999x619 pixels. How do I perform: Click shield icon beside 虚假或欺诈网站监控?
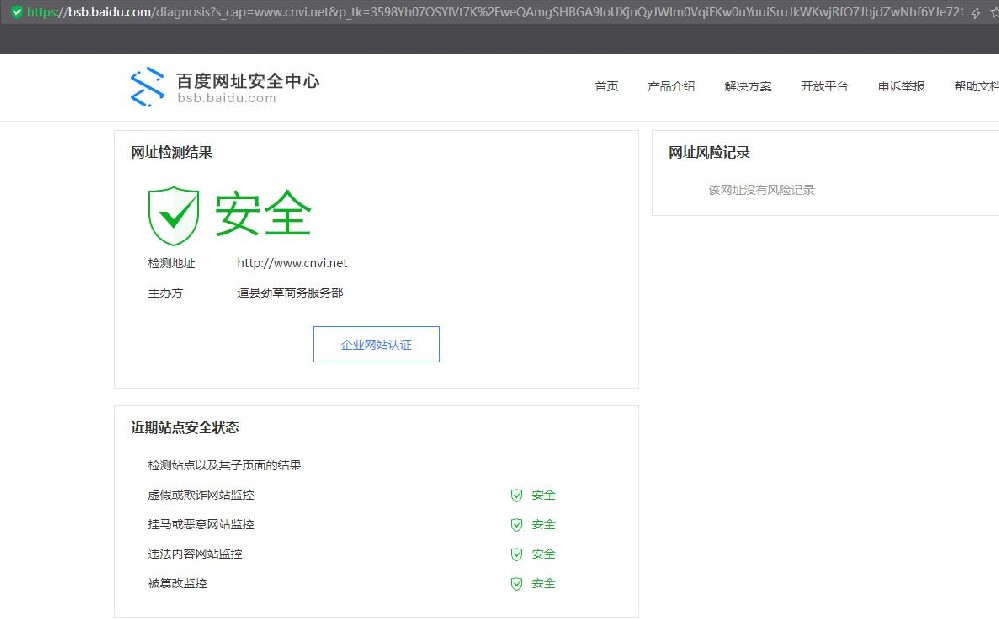[517, 495]
